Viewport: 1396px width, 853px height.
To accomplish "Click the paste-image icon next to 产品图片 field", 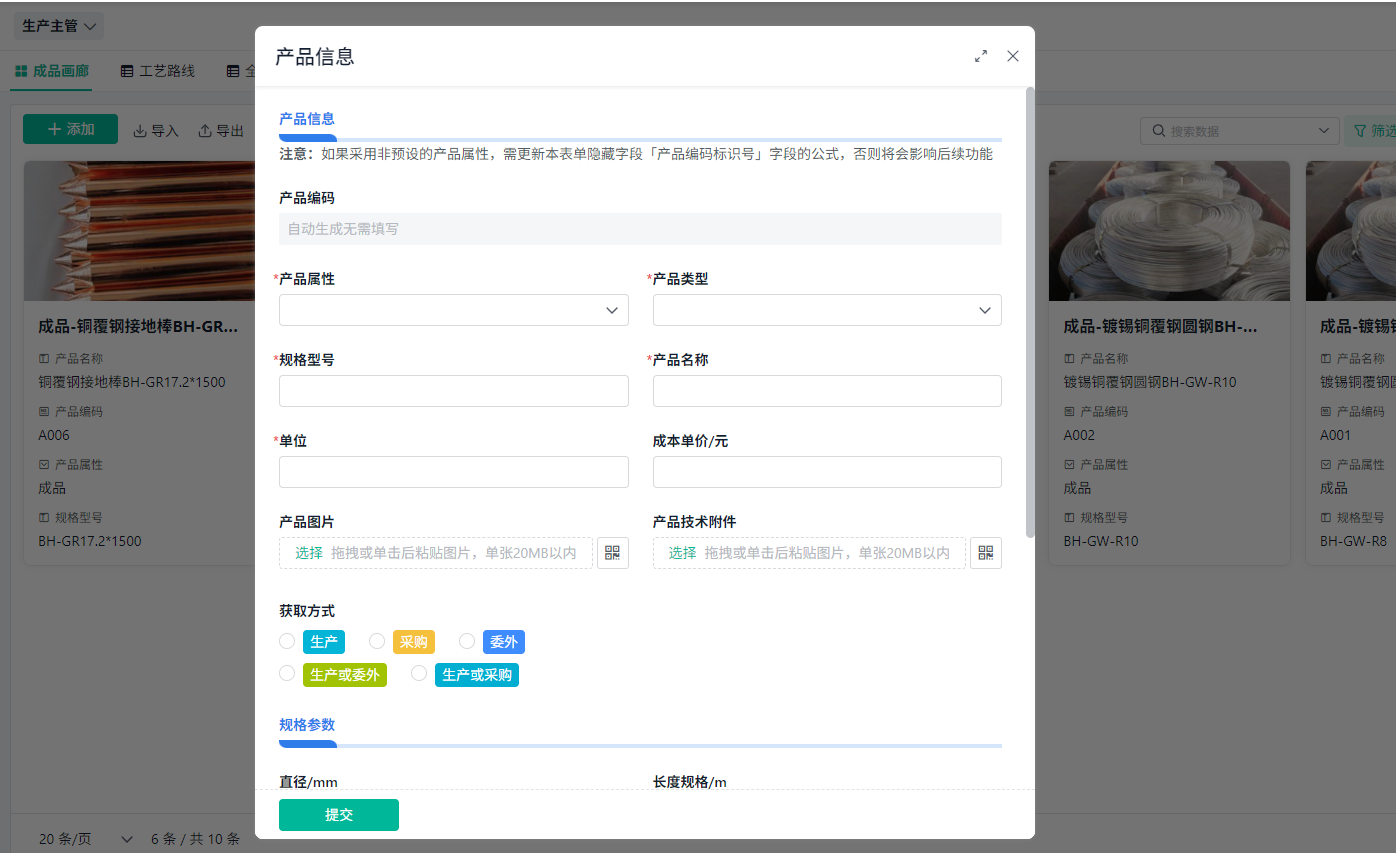I will pyautogui.click(x=612, y=552).
